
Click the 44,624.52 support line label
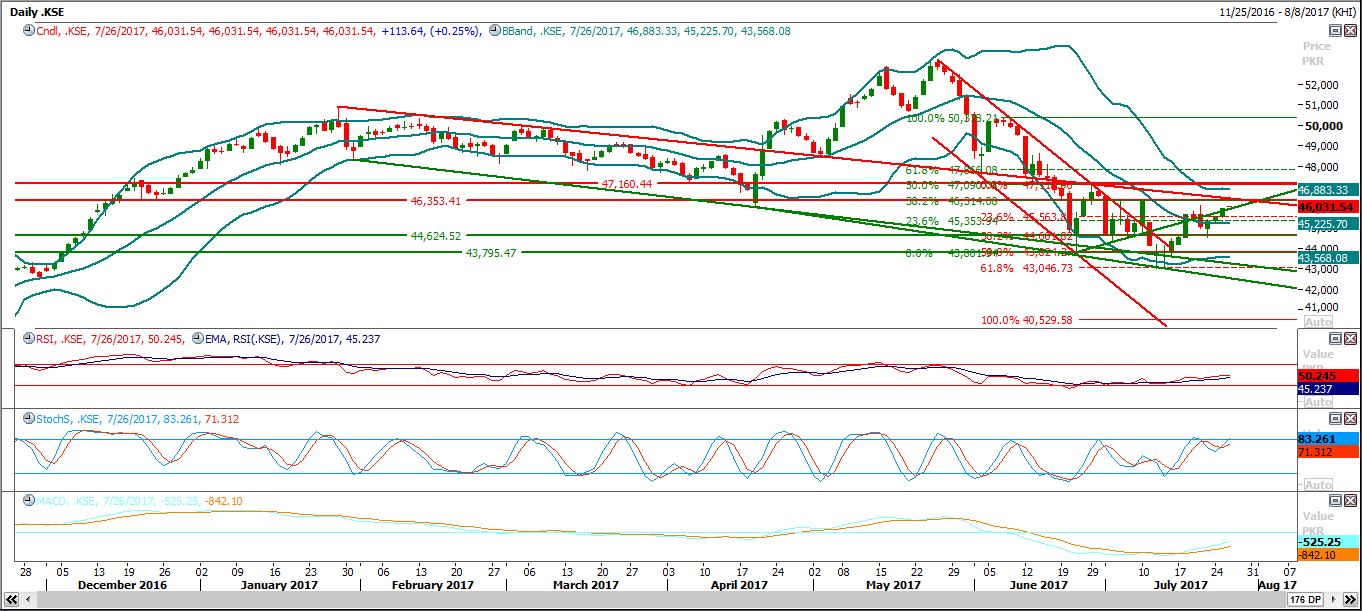(x=435, y=236)
